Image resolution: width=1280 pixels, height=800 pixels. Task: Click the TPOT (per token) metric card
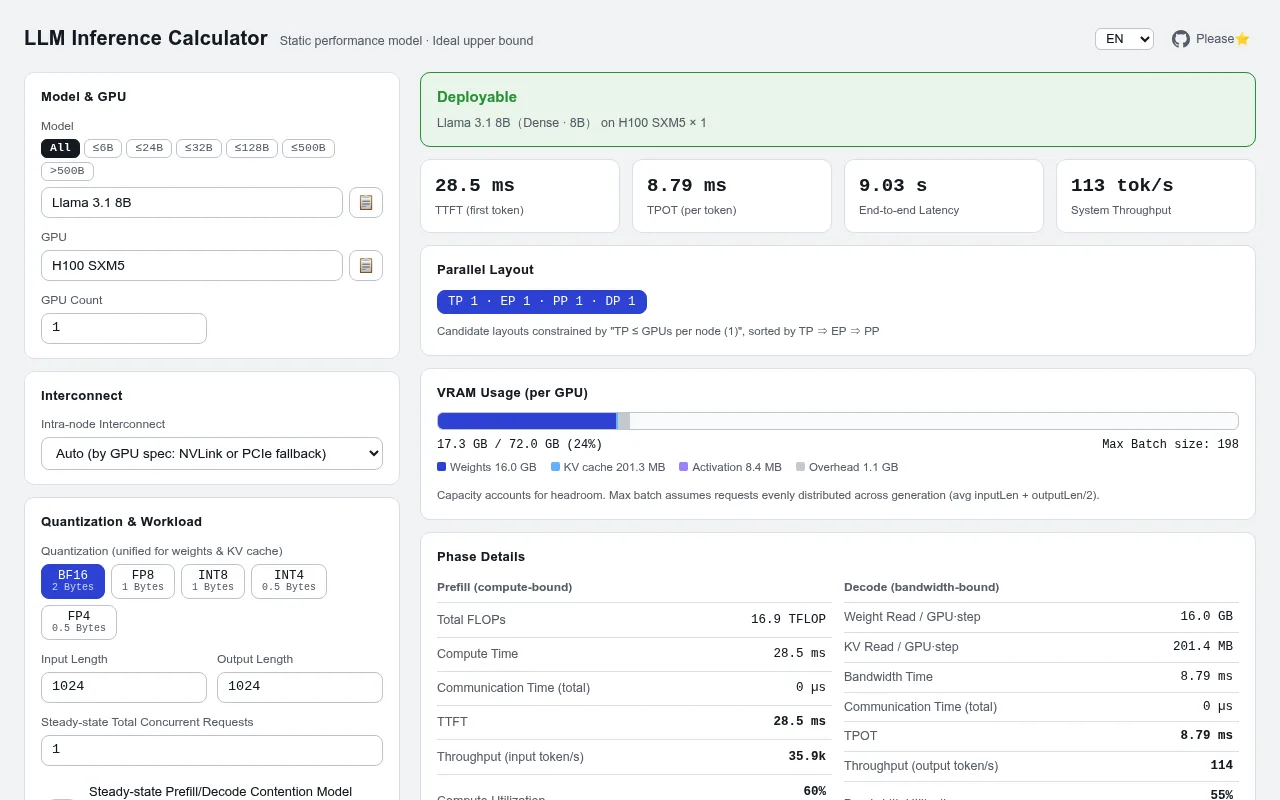tap(732, 196)
